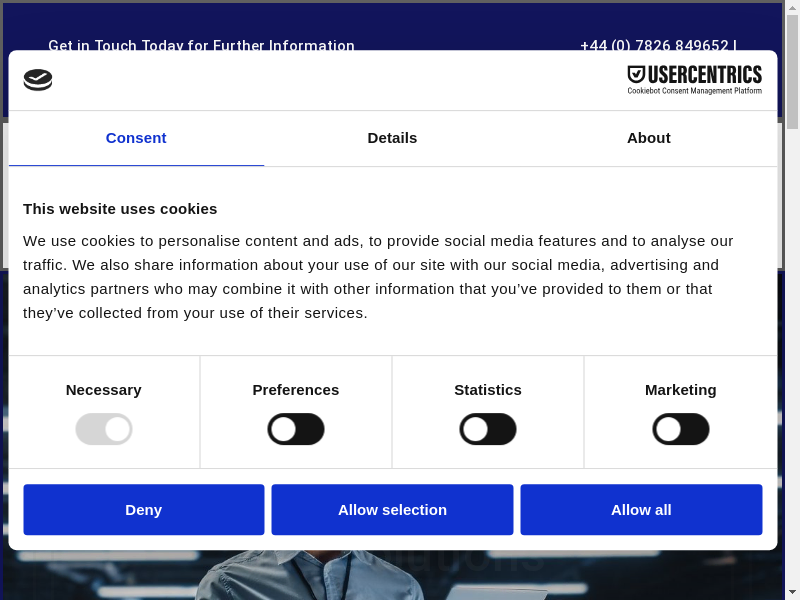The width and height of the screenshot is (800, 600).
Task: Open the Usercentrics logo link
Action: click(694, 80)
